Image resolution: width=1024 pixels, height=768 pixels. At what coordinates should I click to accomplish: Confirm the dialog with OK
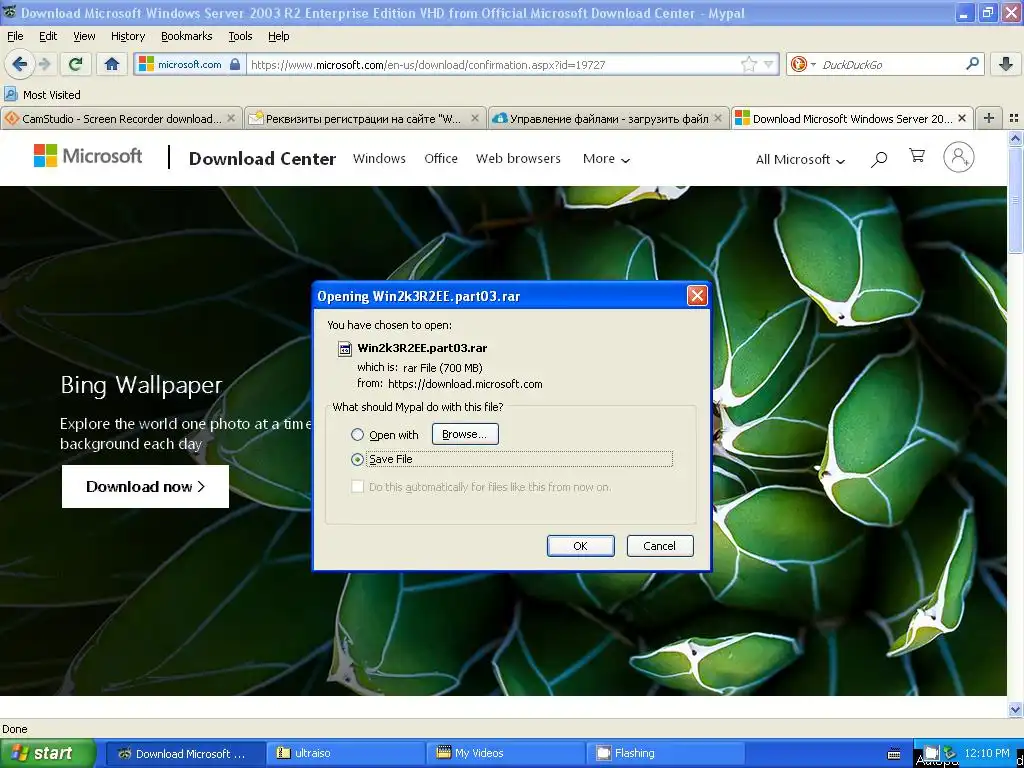pyautogui.click(x=581, y=546)
